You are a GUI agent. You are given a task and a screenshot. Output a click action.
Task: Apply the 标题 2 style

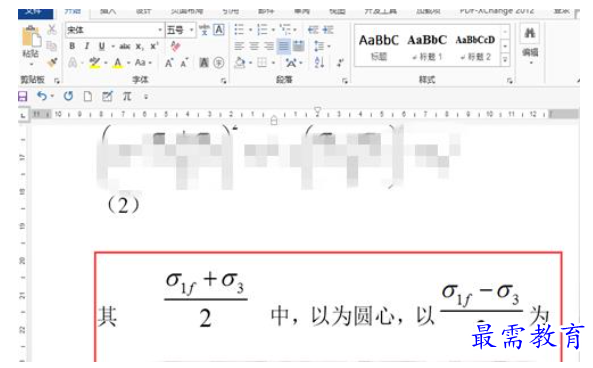click(475, 47)
